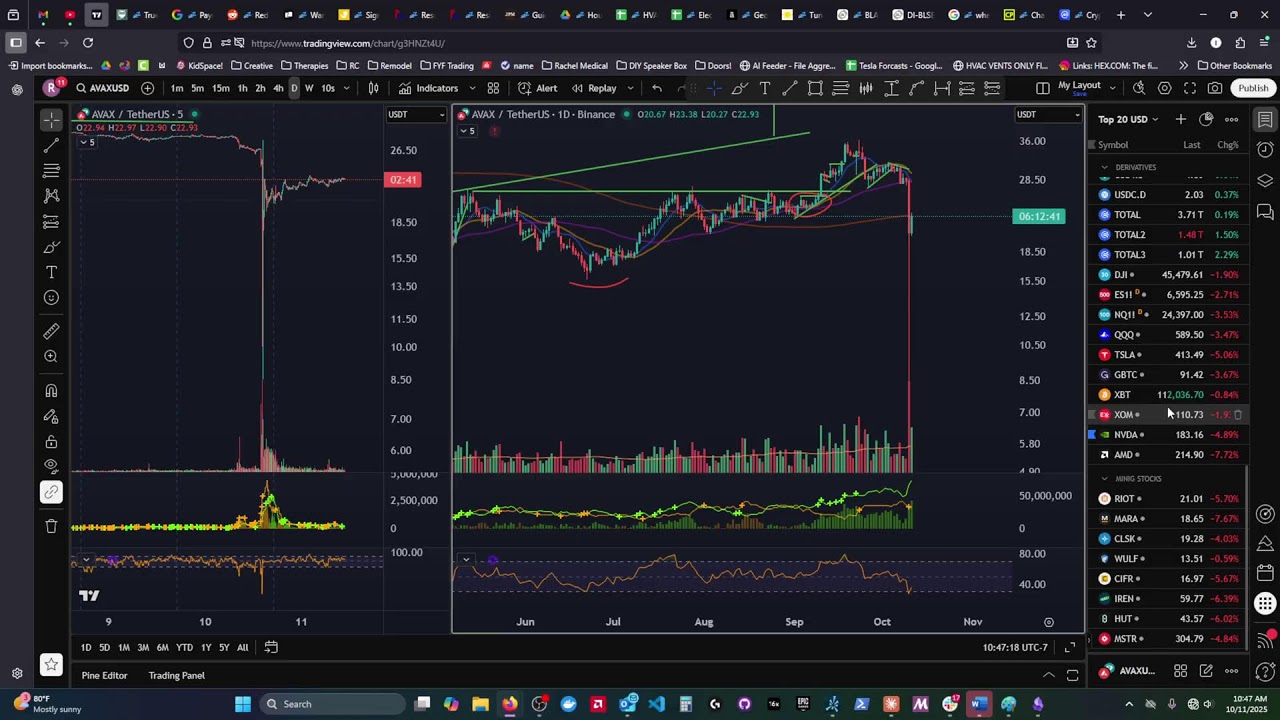This screenshot has width=1280, height=720.
Task: Take a chart snapshot with camera icon
Action: point(1215,88)
